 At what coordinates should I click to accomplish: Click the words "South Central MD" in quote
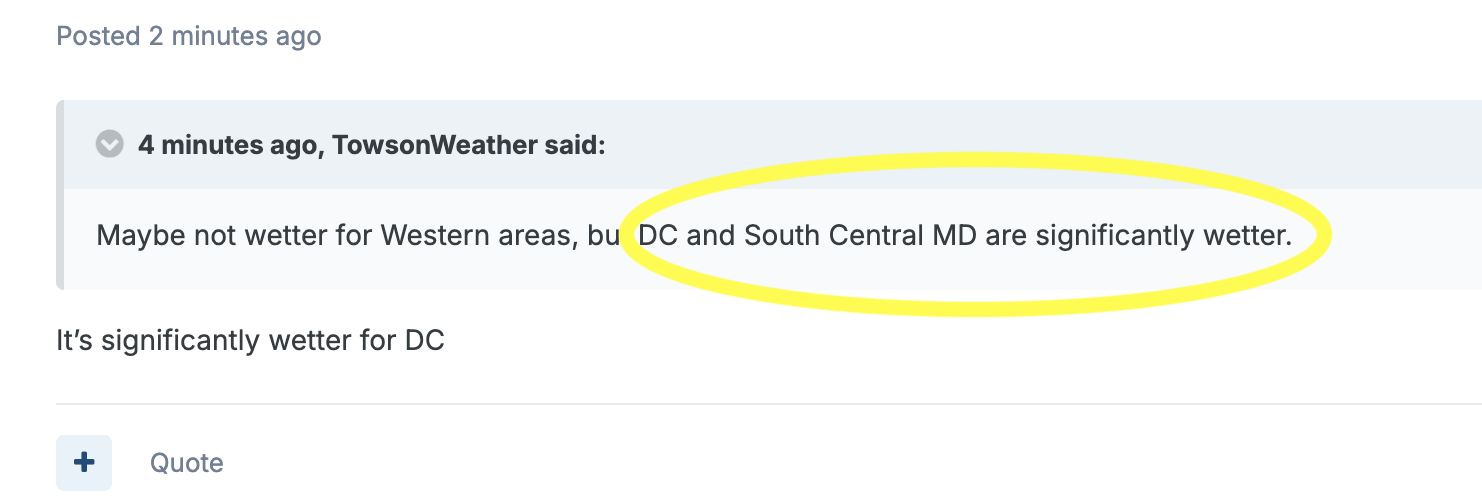coord(860,237)
